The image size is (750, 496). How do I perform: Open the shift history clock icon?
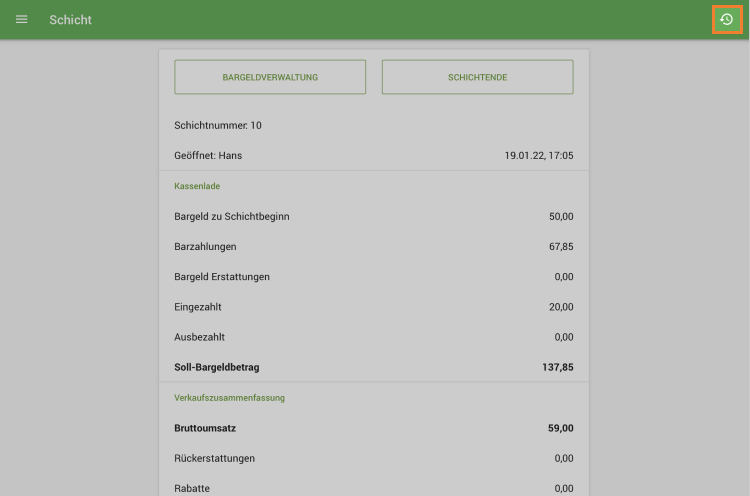[727, 19]
